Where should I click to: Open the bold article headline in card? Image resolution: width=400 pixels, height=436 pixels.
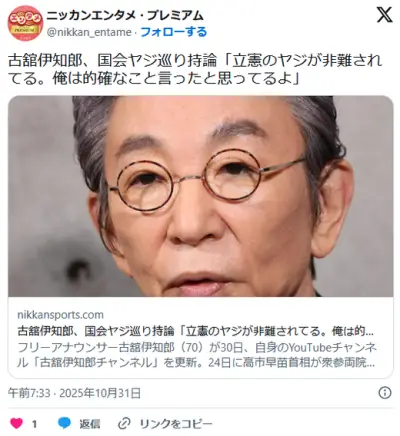pyautogui.click(x=195, y=331)
